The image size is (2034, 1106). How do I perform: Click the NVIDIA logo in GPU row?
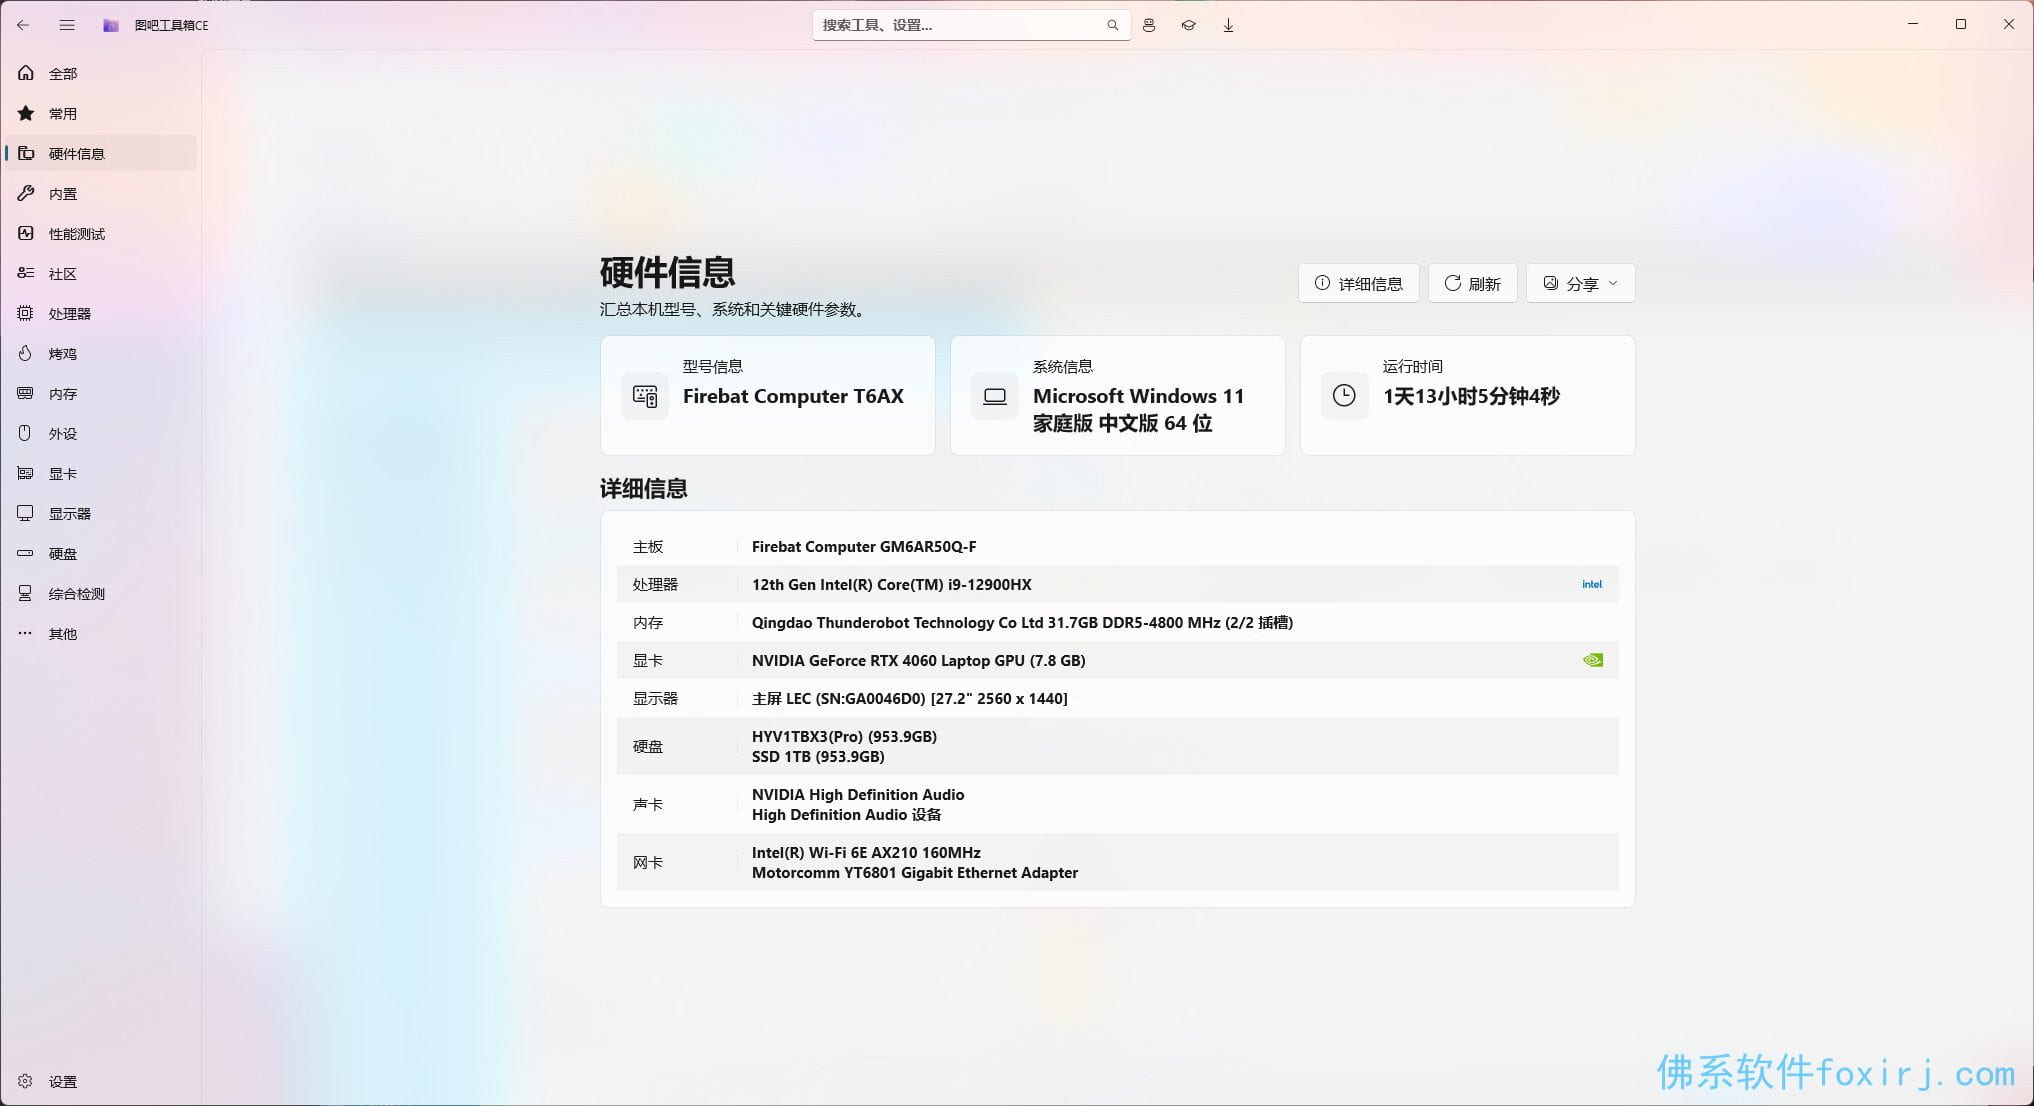(x=1593, y=660)
